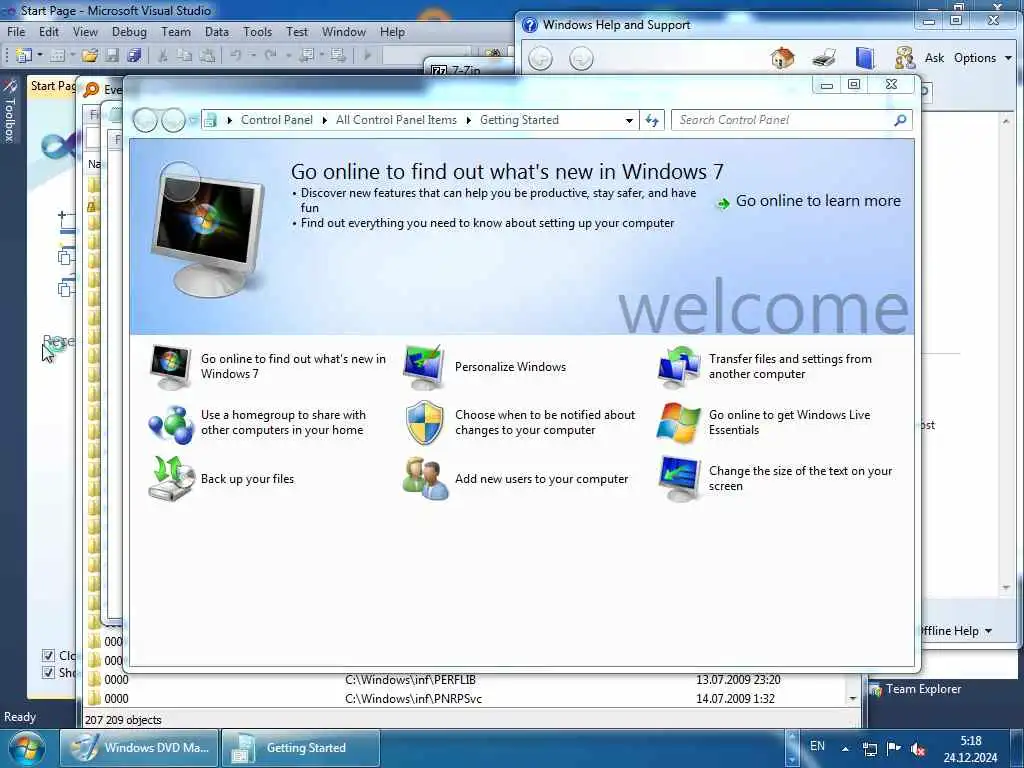Click Ask in Help and Support toolbar
Screen dimensions: 1024x768
click(x=934, y=58)
